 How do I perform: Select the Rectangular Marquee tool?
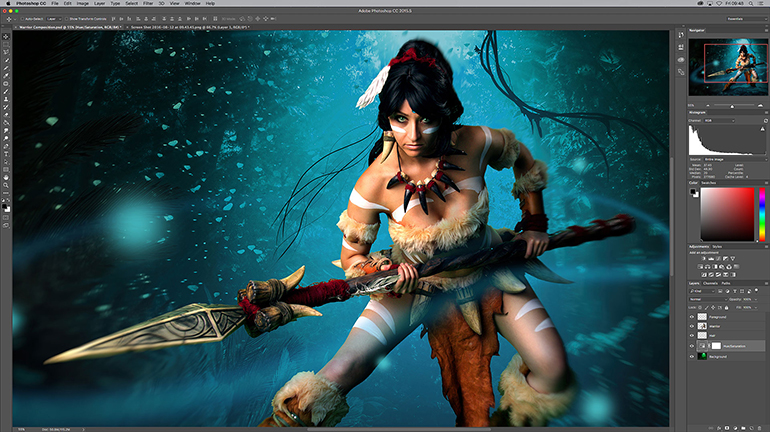click(6, 45)
